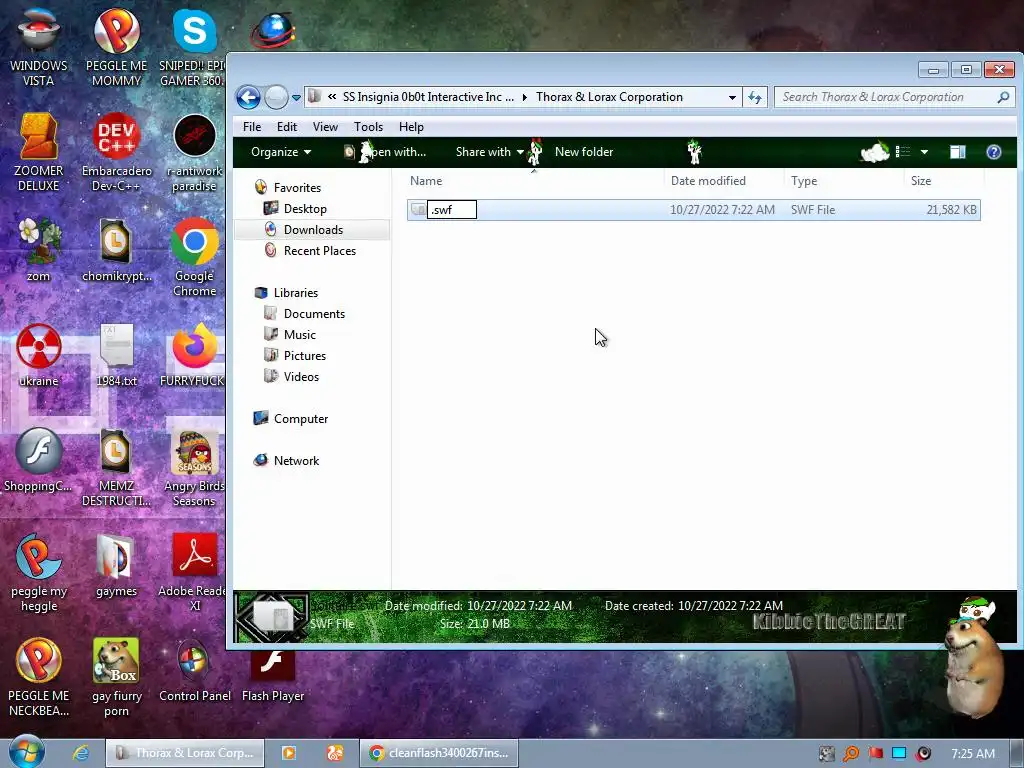This screenshot has width=1024, height=768.
Task: Select Computer in the navigation pane
Action: click(x=300, y=419)
